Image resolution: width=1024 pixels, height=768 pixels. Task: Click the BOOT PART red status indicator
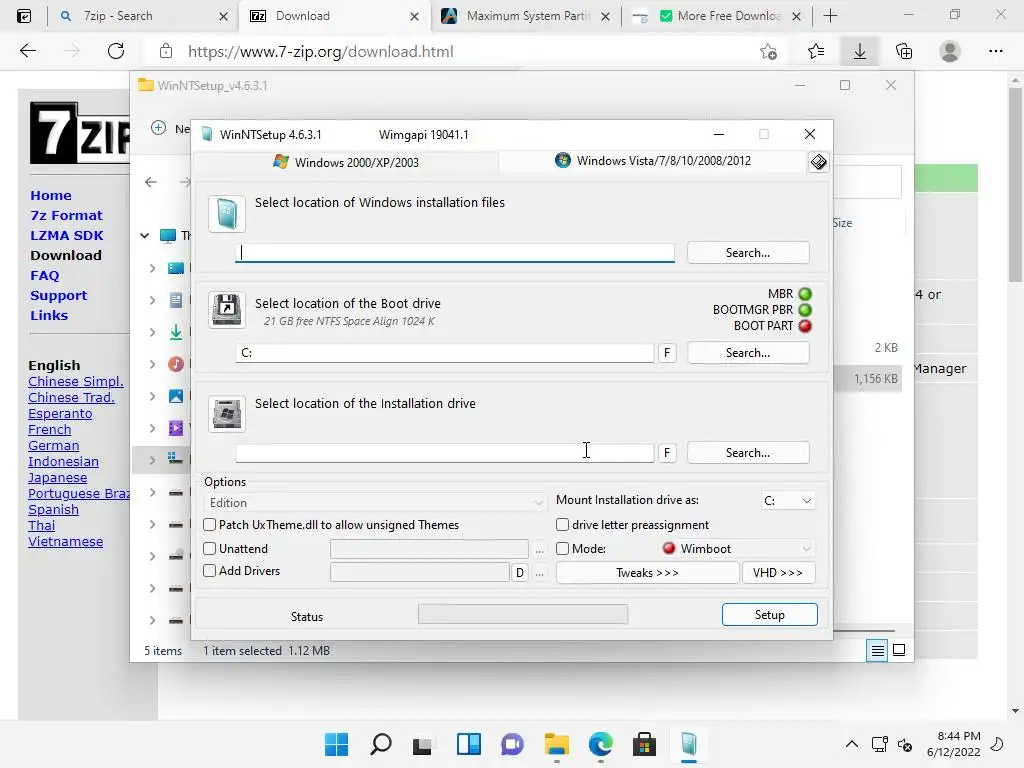(x=805, y=326)
